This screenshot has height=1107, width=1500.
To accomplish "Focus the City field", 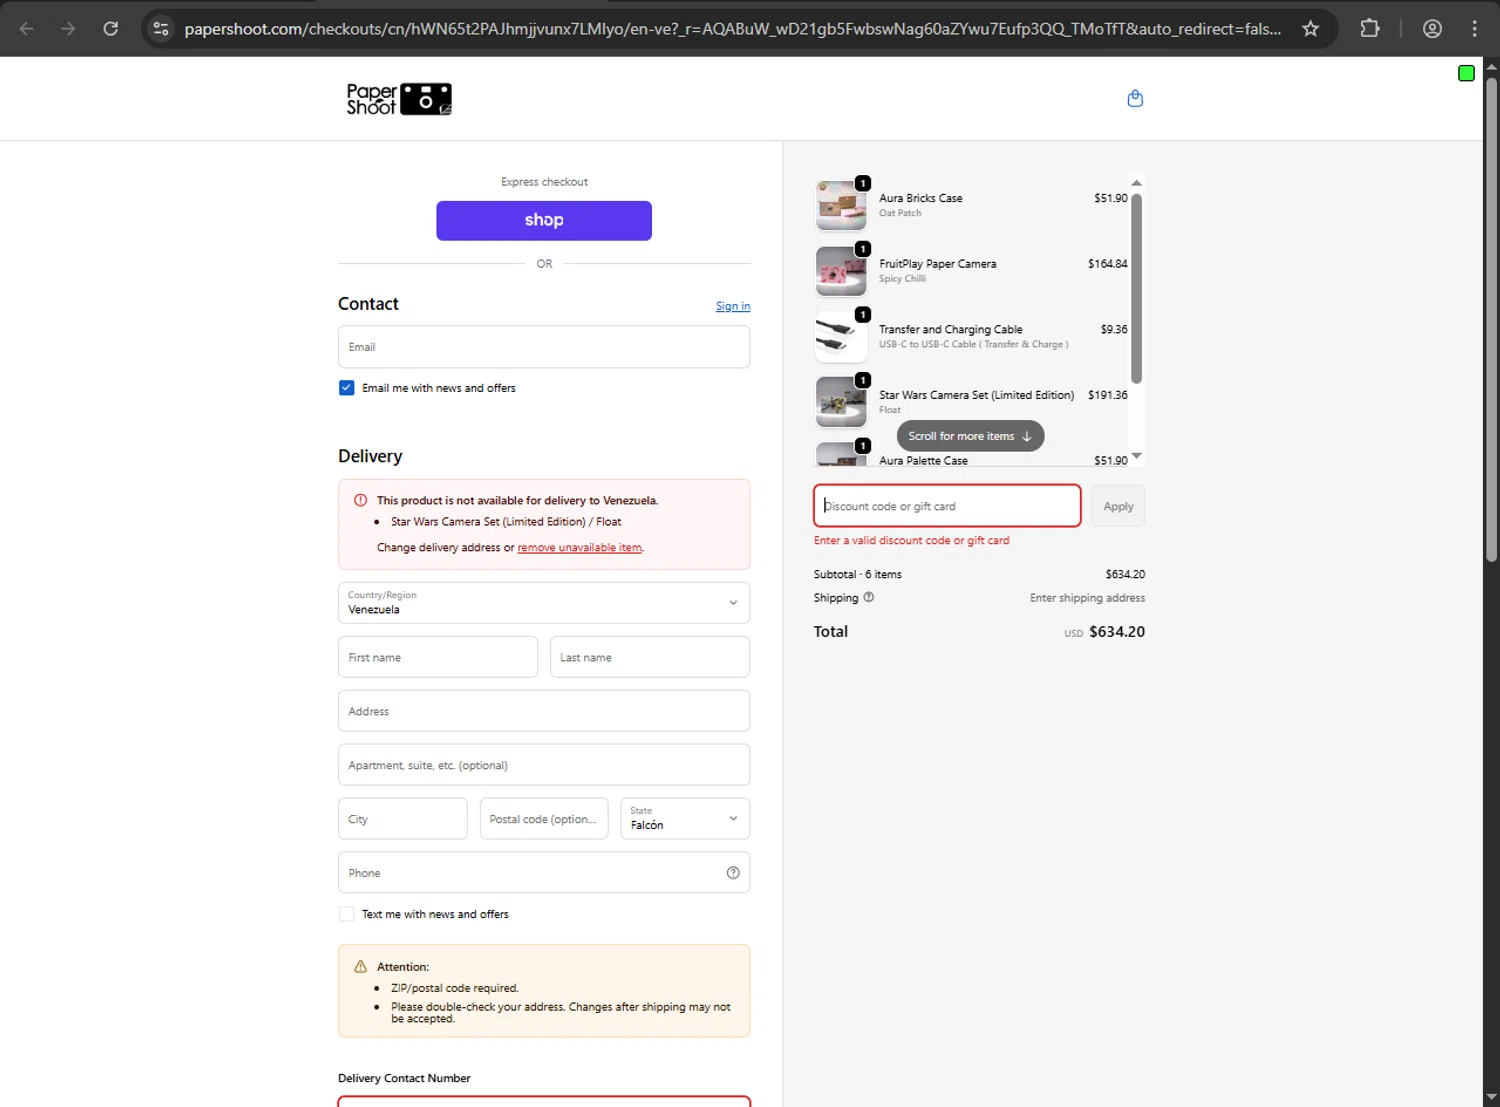I will tap(403, 818).
